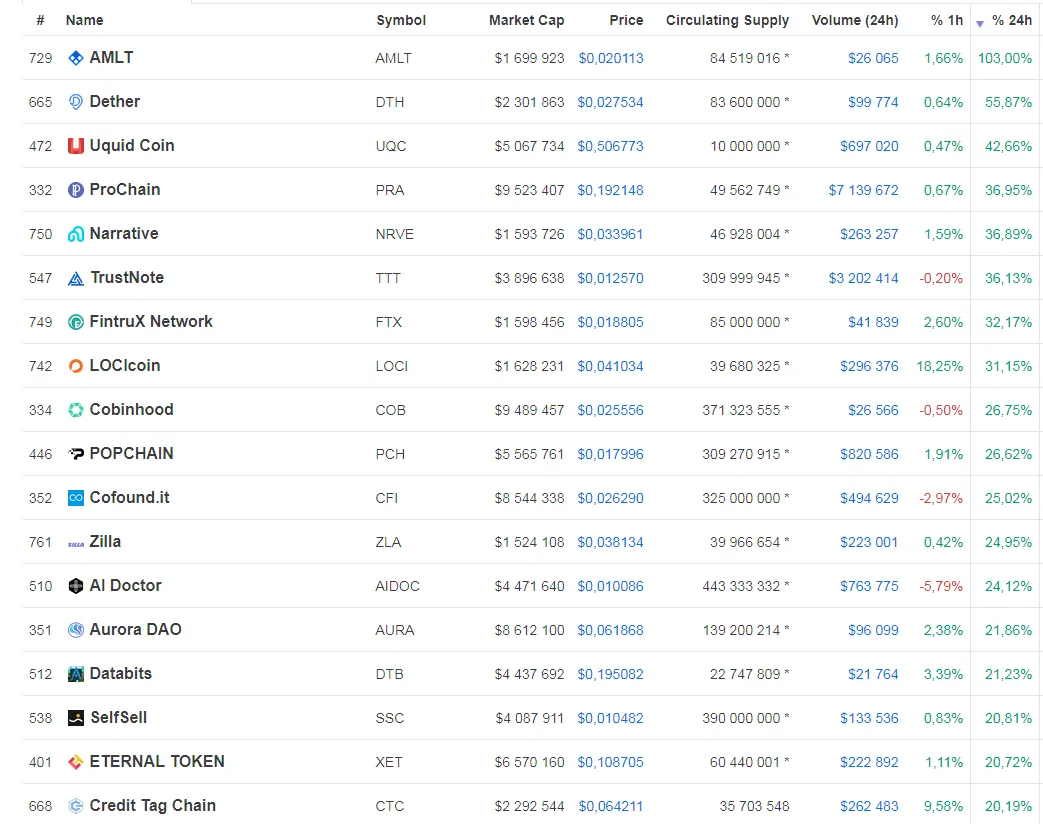The width and height of the screenshot is (1043, 824).
Task: Click POPCHAIN volume $820 586
Action: [869, 454]
